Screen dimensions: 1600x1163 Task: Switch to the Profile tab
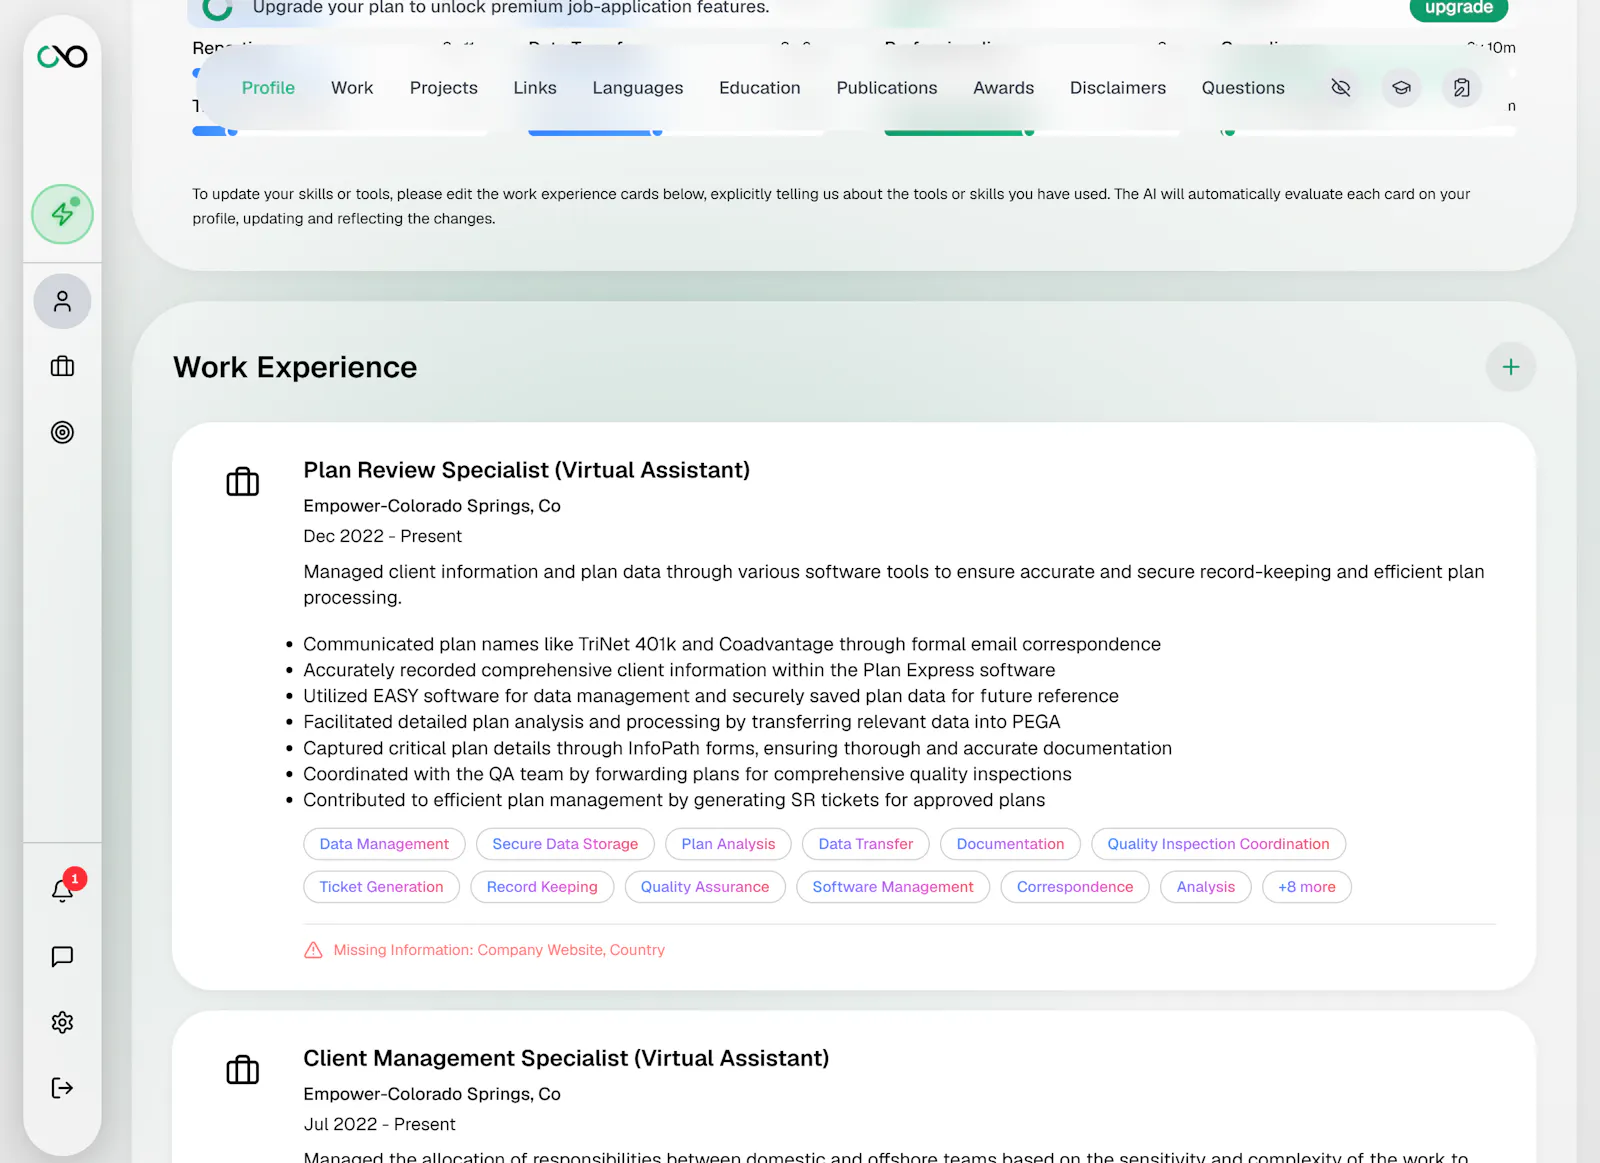tap(268, 88)
